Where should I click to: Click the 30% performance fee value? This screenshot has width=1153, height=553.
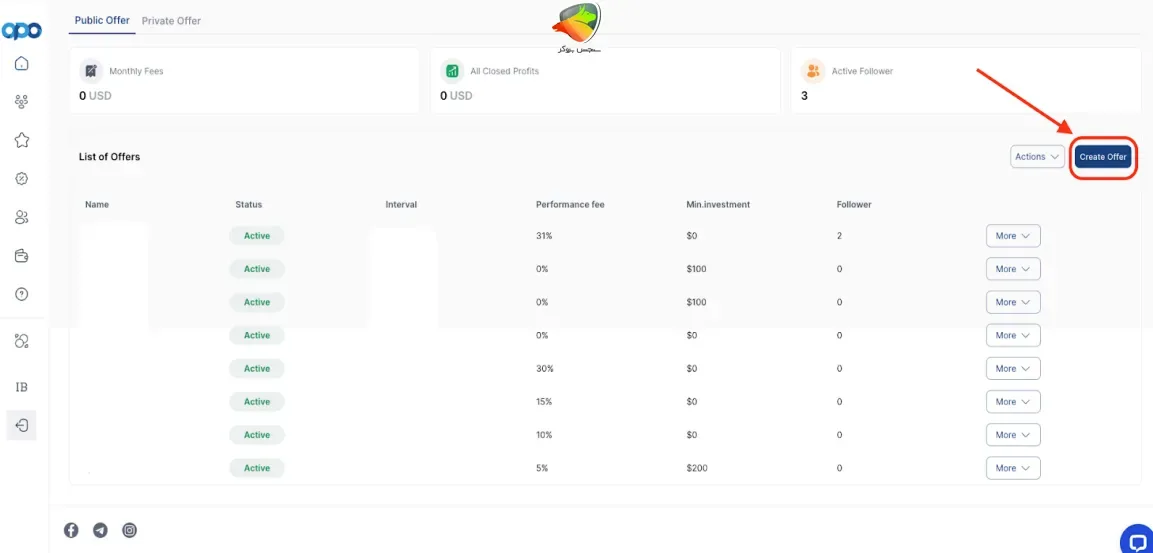pyautogui.click(x=545, y=368)
